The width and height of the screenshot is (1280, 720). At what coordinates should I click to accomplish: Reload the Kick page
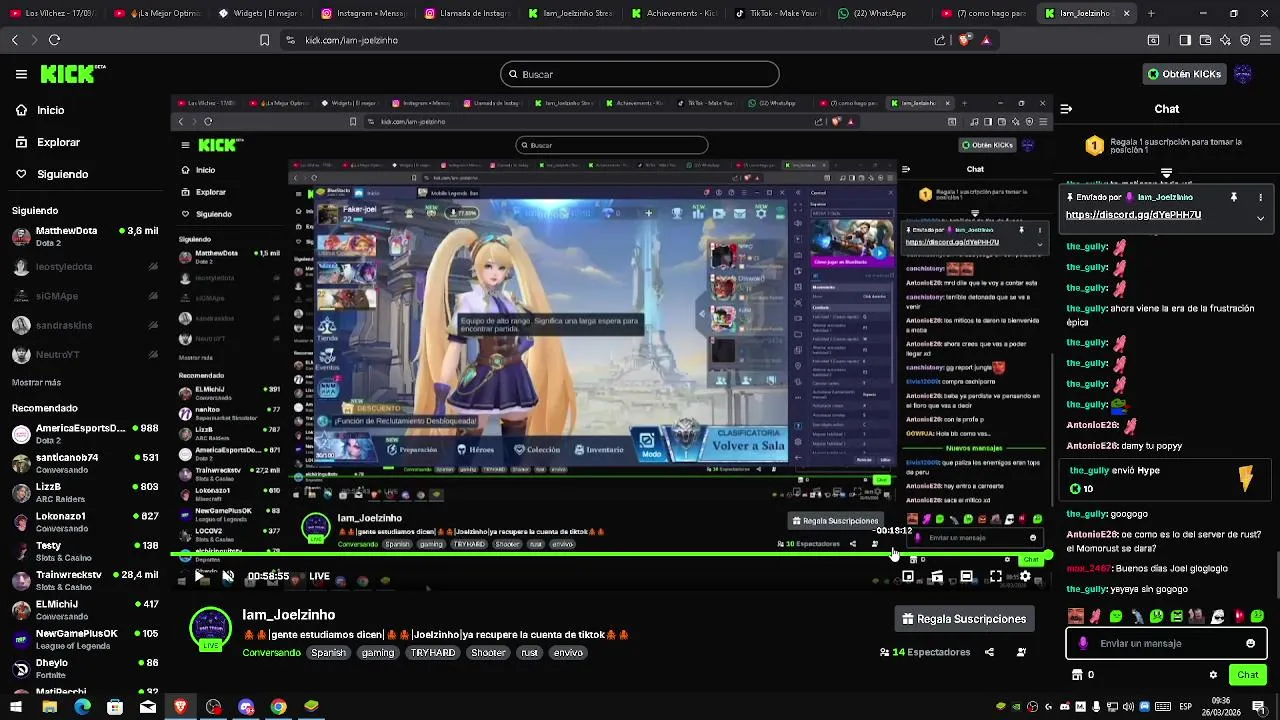tap(54, 40)
